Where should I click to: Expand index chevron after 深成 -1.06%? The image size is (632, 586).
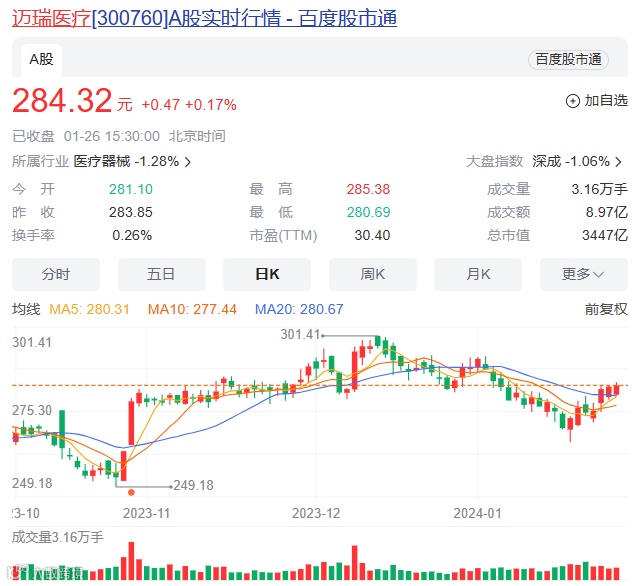coord(619,162)
